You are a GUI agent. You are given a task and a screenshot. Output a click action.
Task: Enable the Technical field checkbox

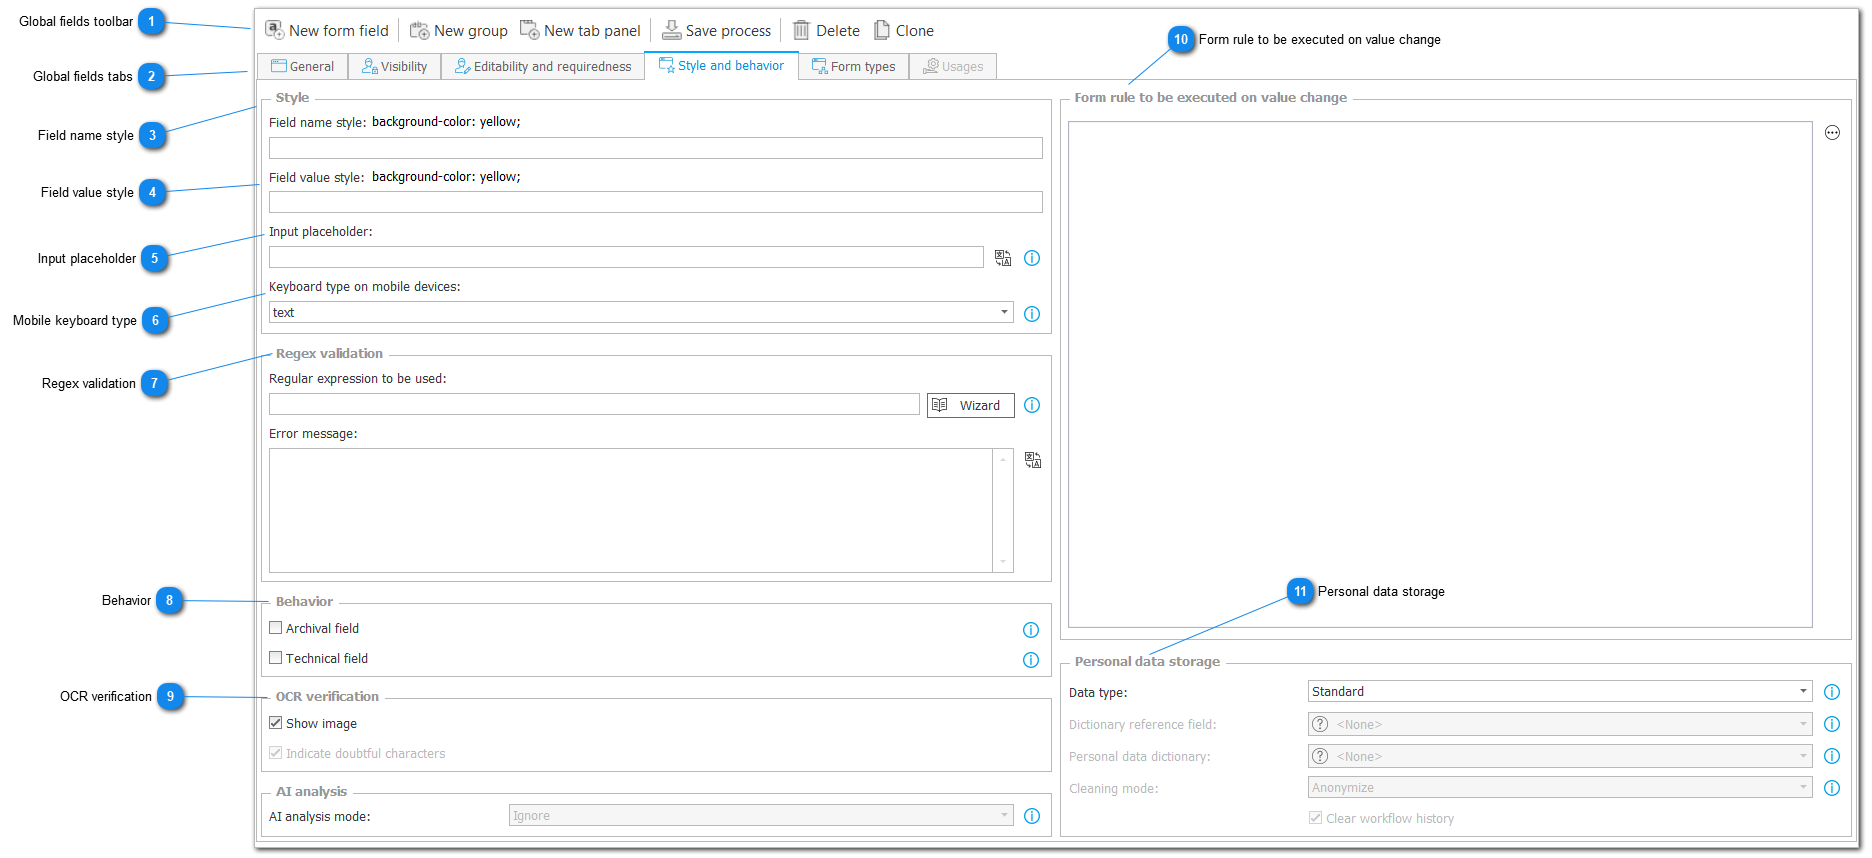coord(276,658)
